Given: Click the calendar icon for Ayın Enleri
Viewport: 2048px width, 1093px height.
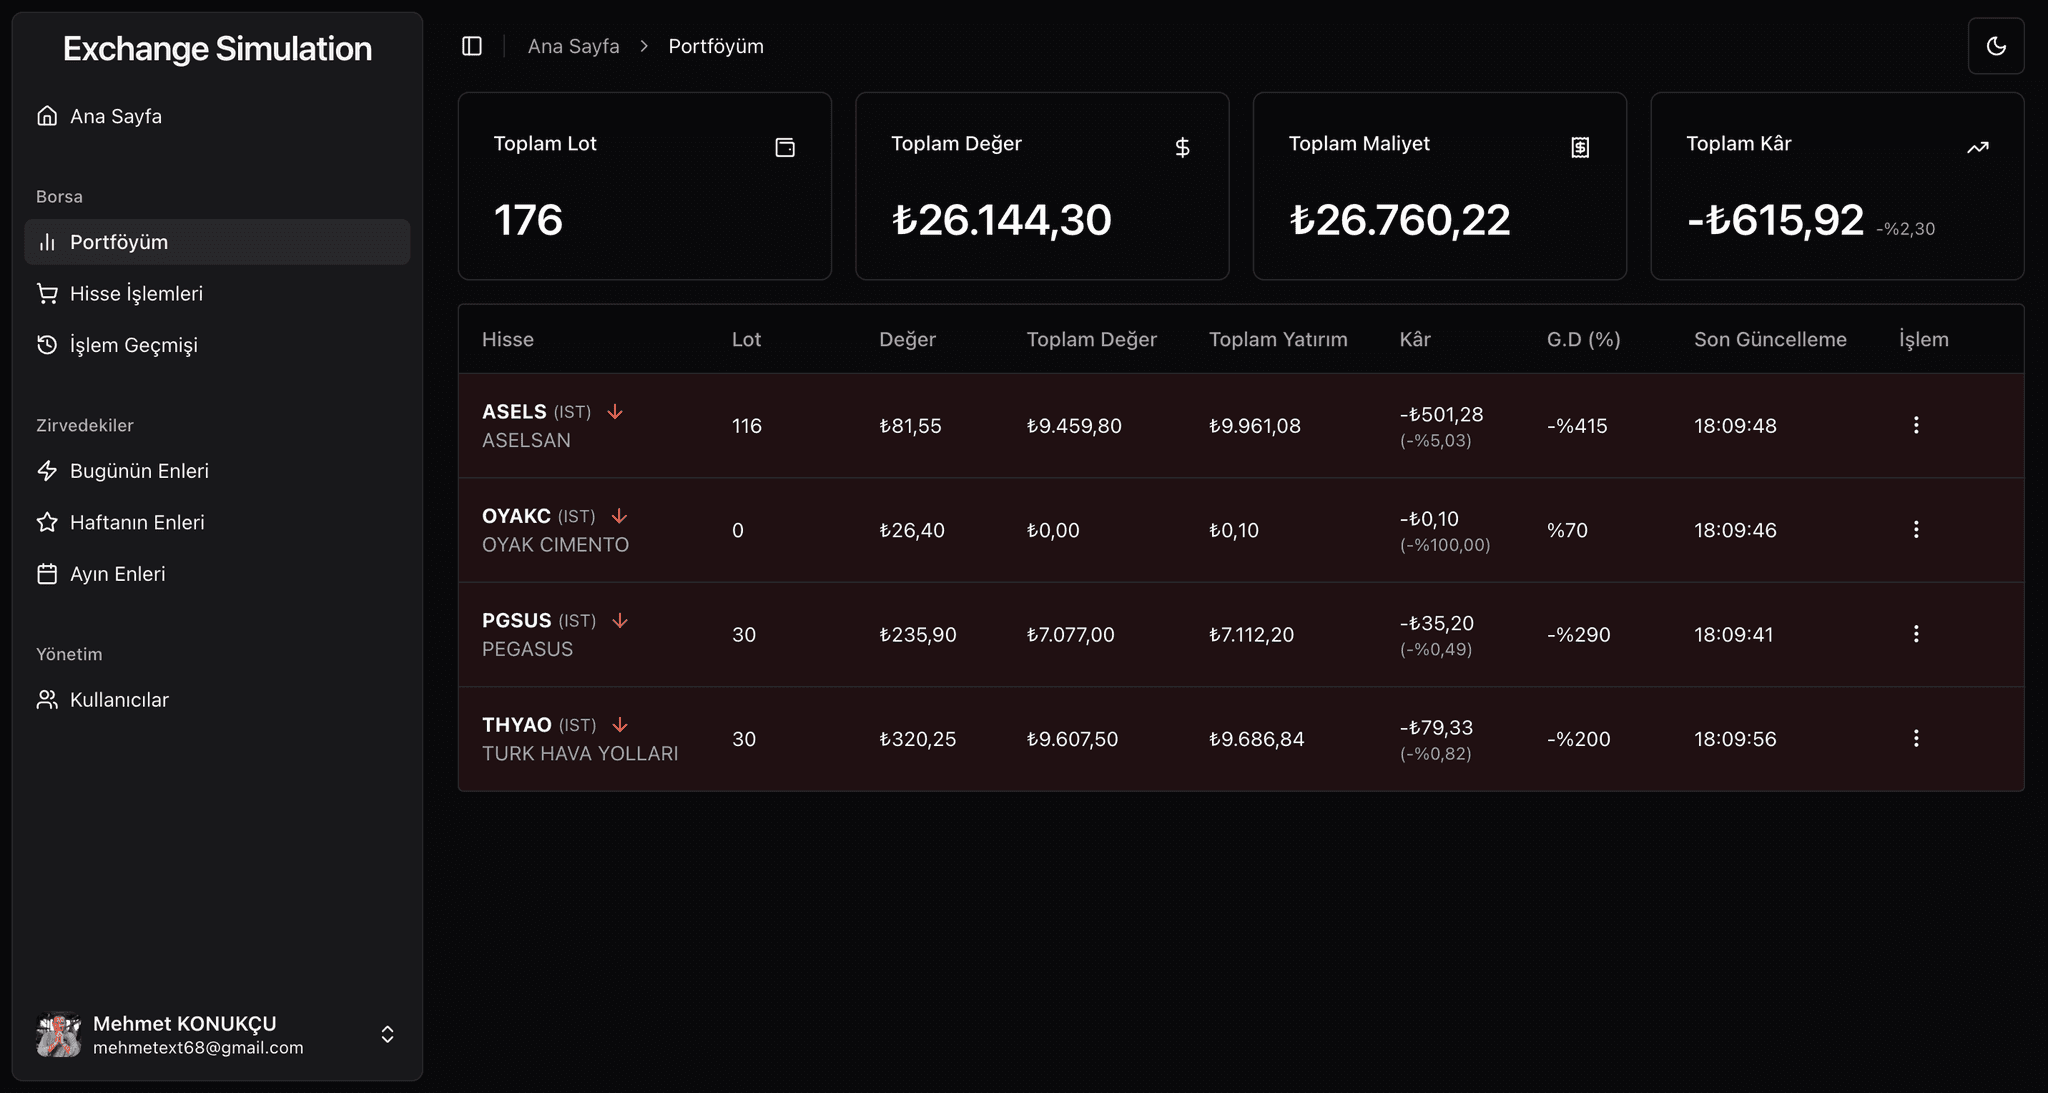Looking at the screenshot, I should (47, 574).
